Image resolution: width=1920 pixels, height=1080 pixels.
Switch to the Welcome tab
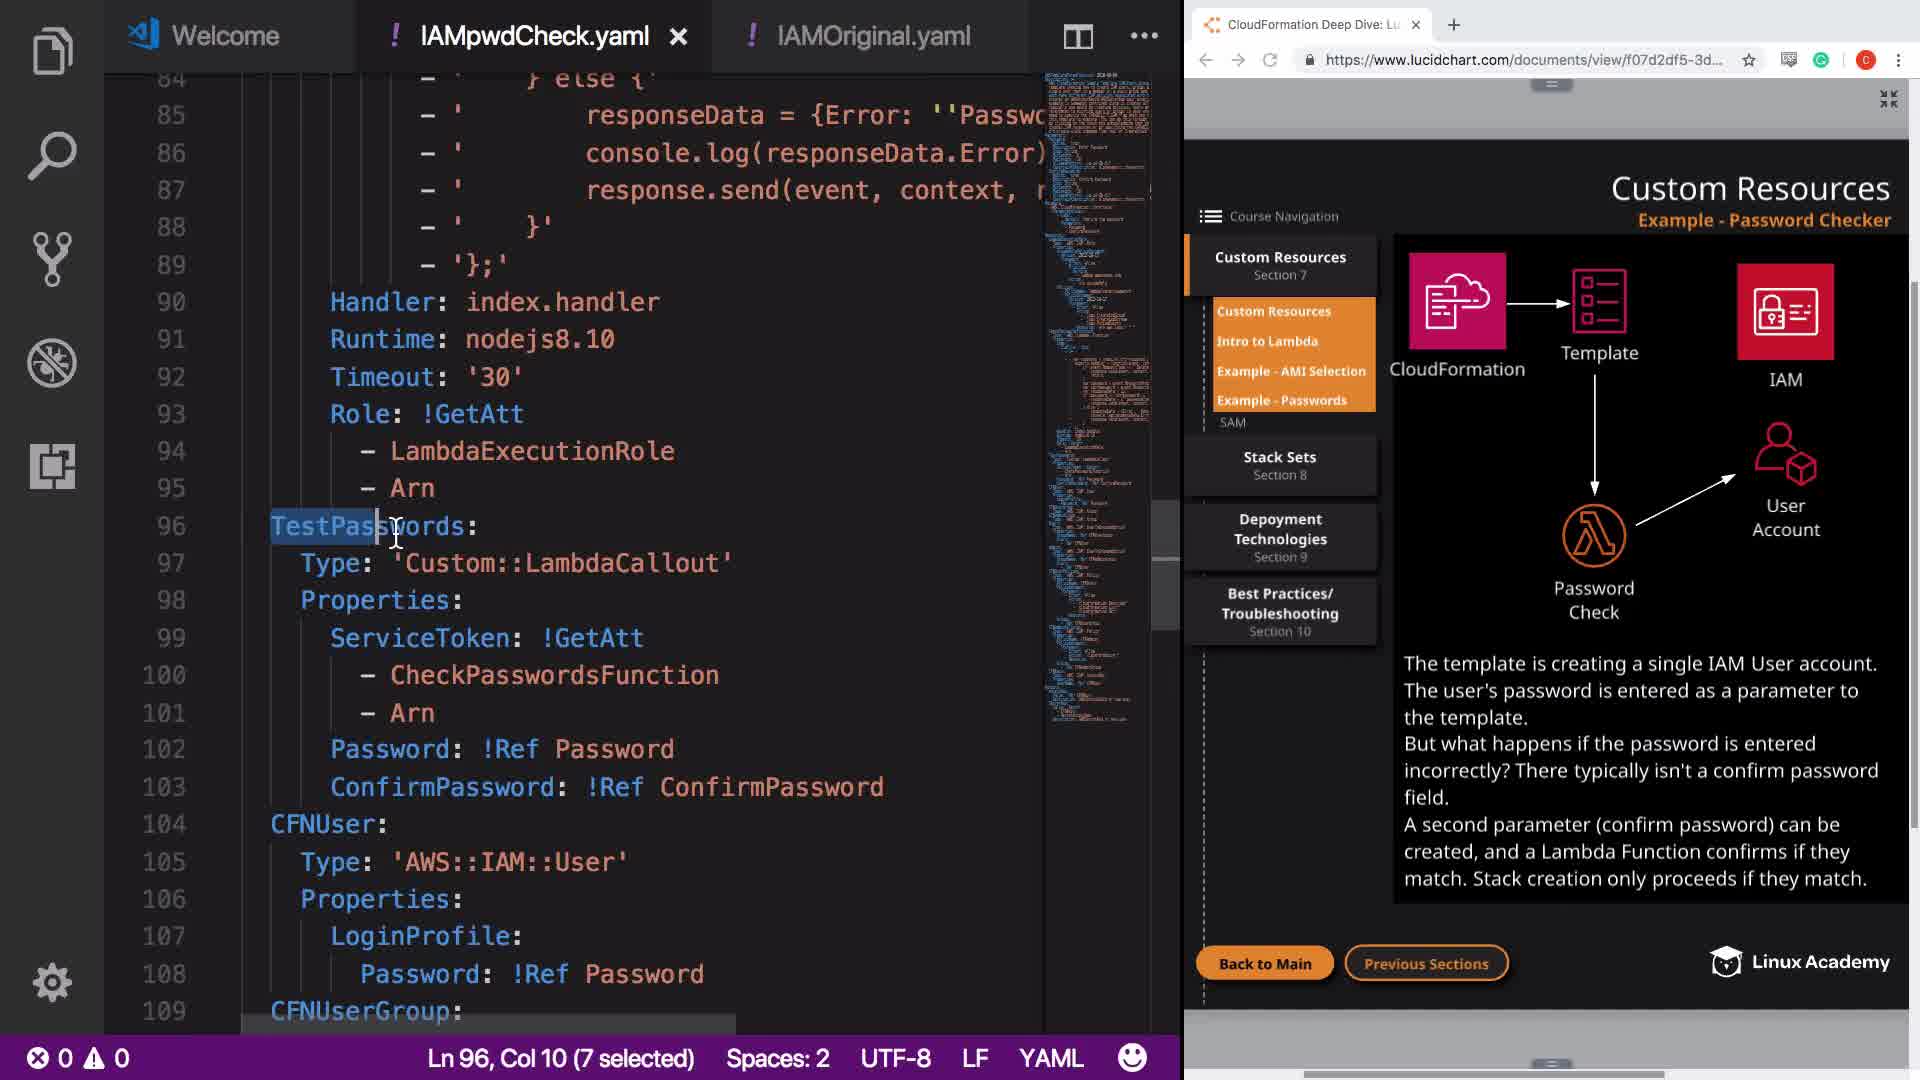225,37
